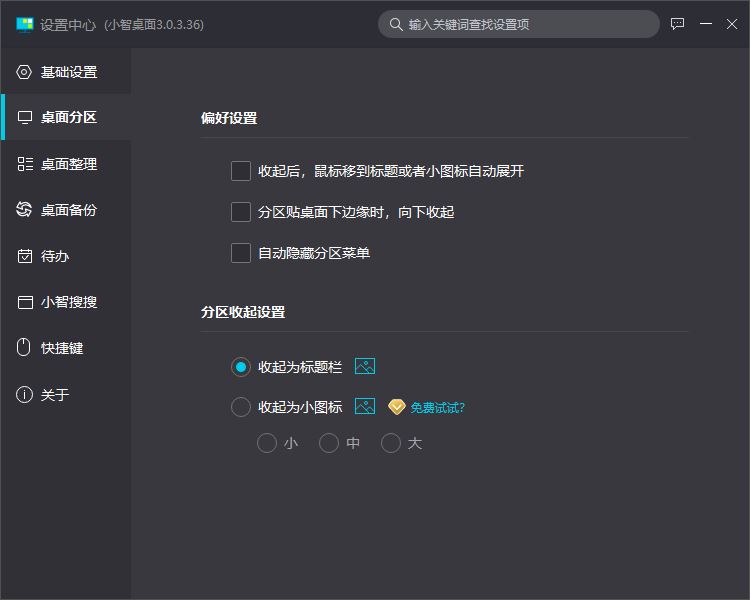750x600 pixels.
Task: Go to 桌面整理 section
Action: [66, 164]
